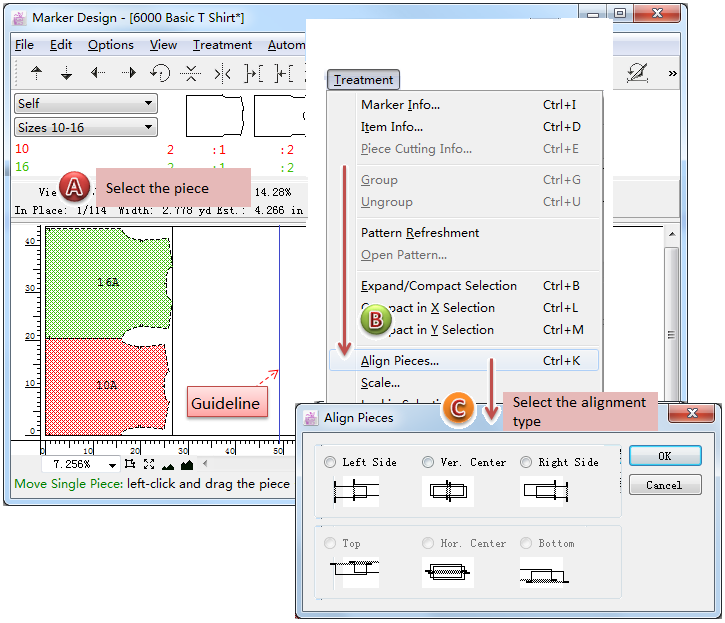
Task: Click the move piece down arrow icon
Action: pos(67,73)
